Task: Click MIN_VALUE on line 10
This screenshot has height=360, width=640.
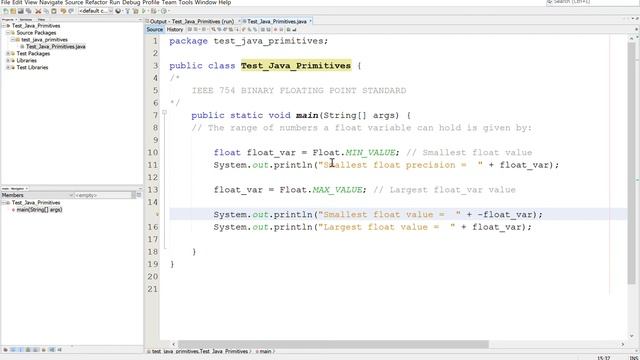Action: (370, 152)
